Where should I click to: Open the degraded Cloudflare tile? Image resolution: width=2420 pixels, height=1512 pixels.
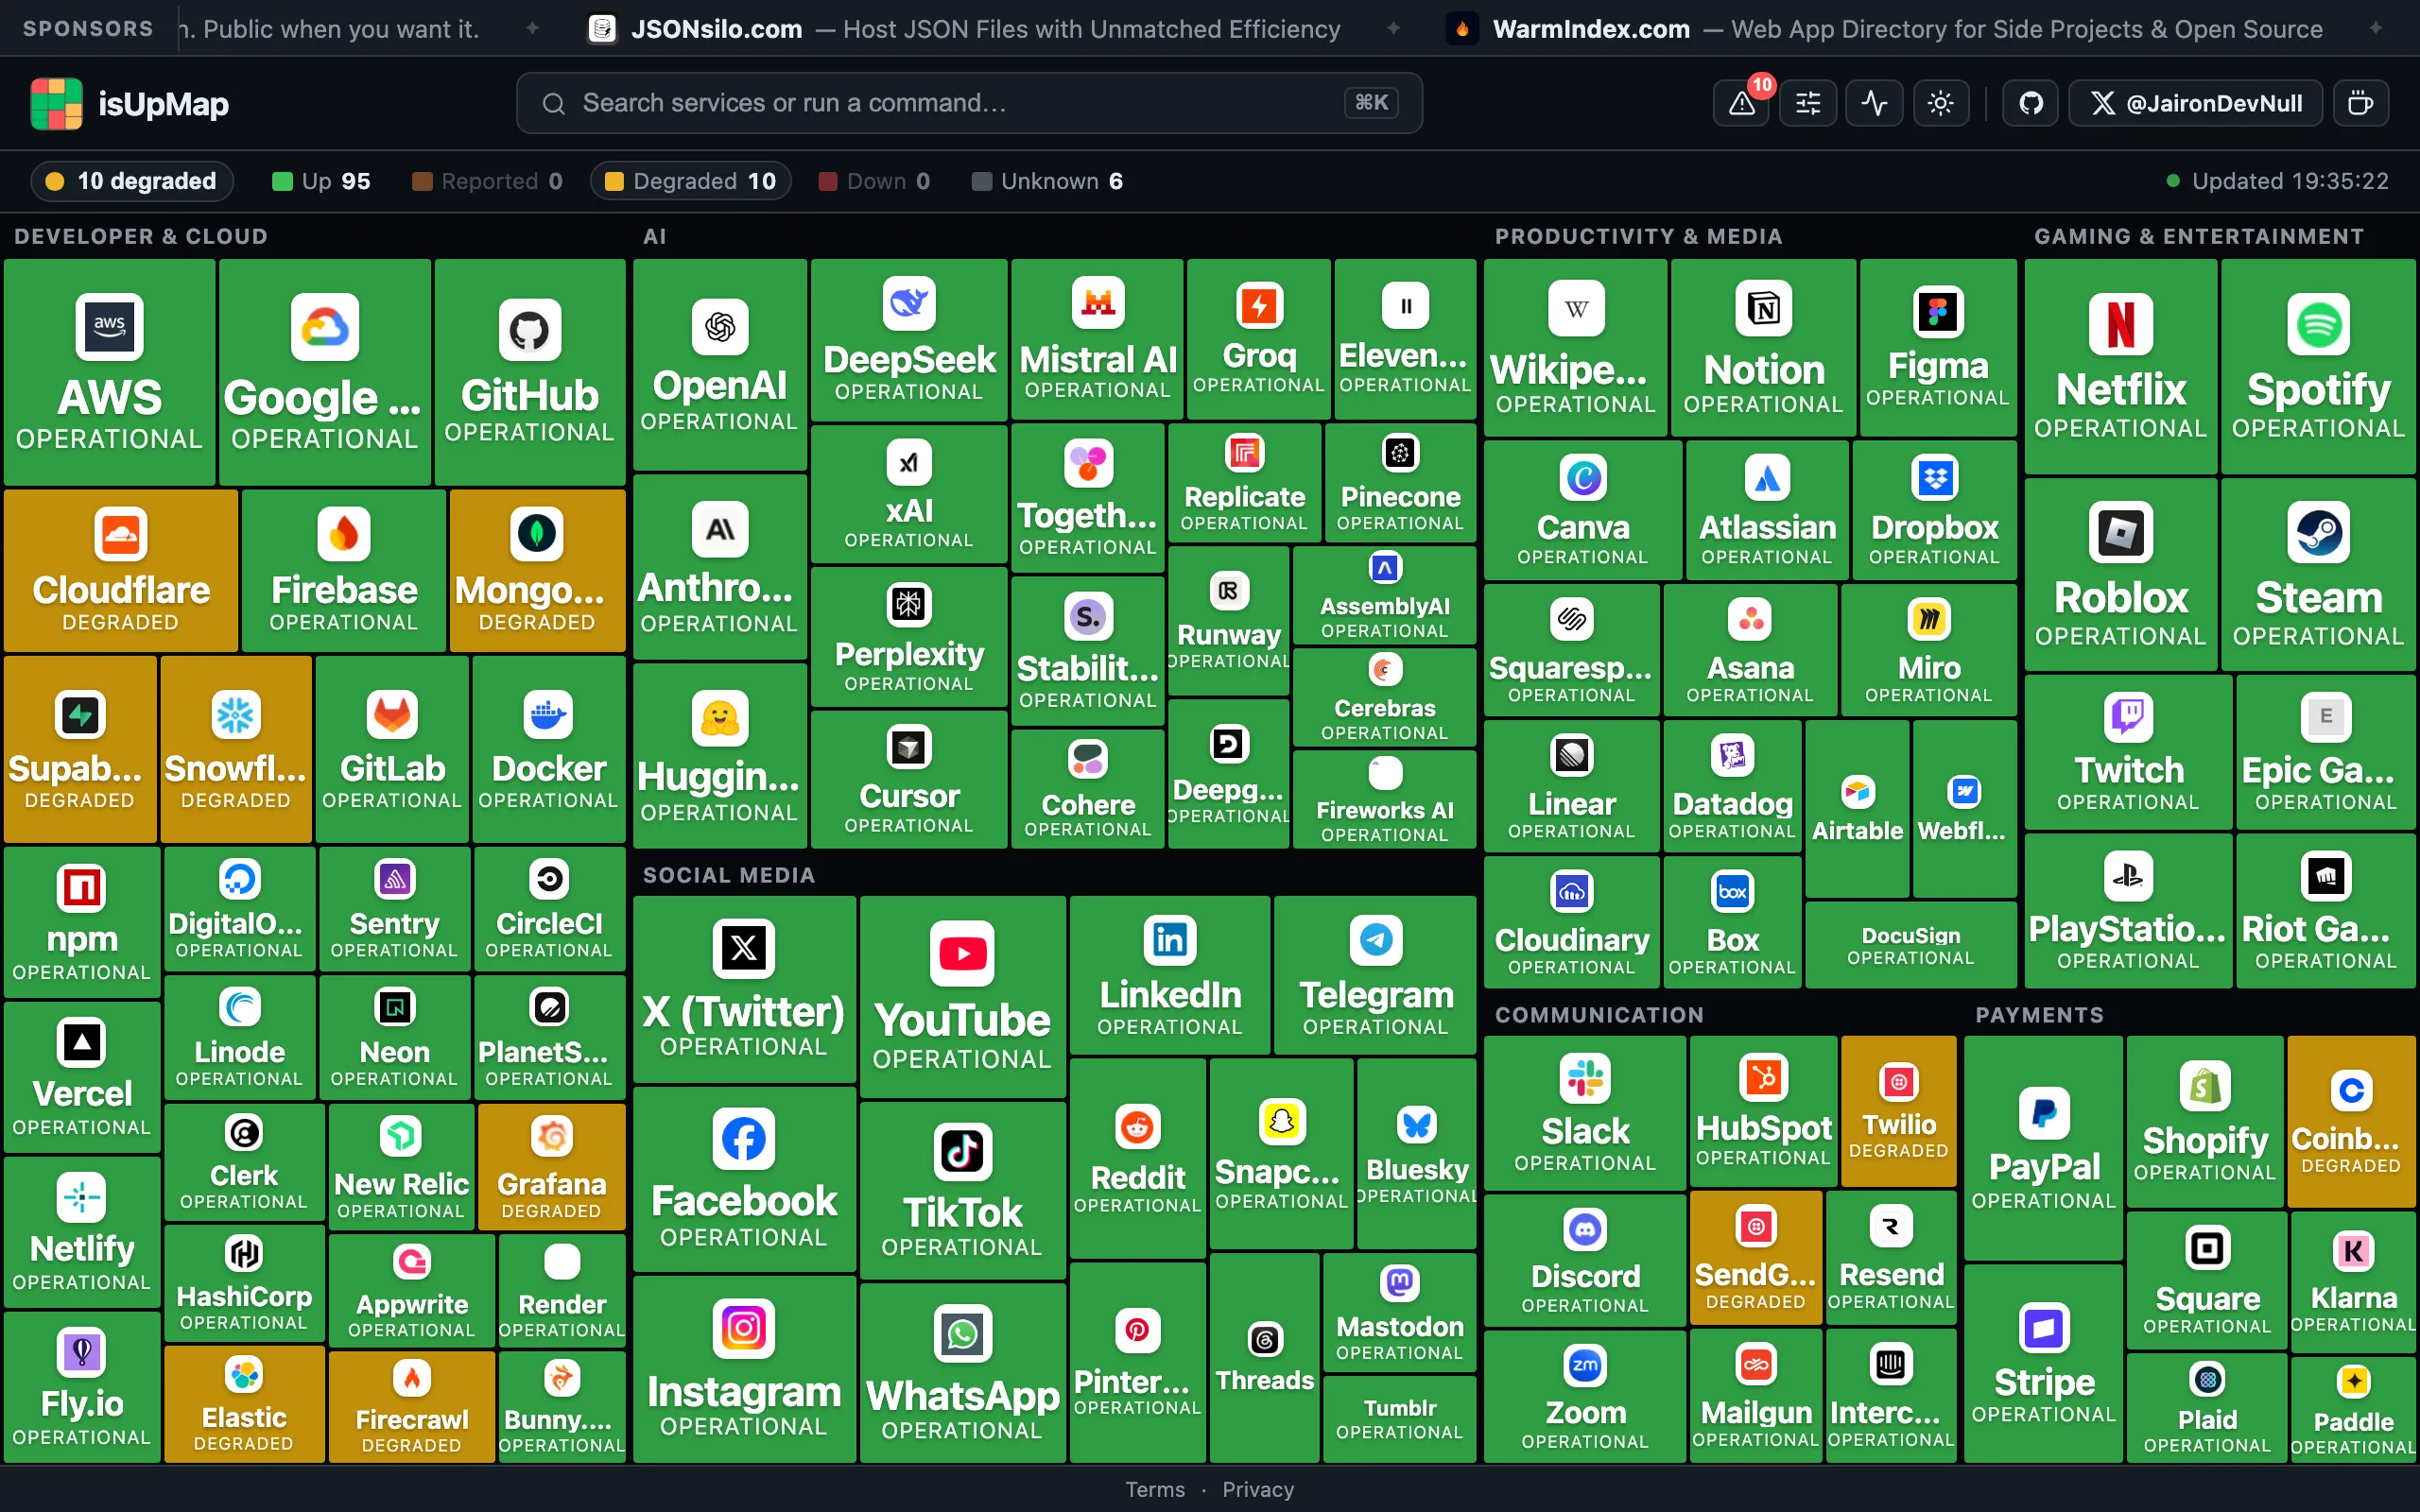[x=121, y=570]
